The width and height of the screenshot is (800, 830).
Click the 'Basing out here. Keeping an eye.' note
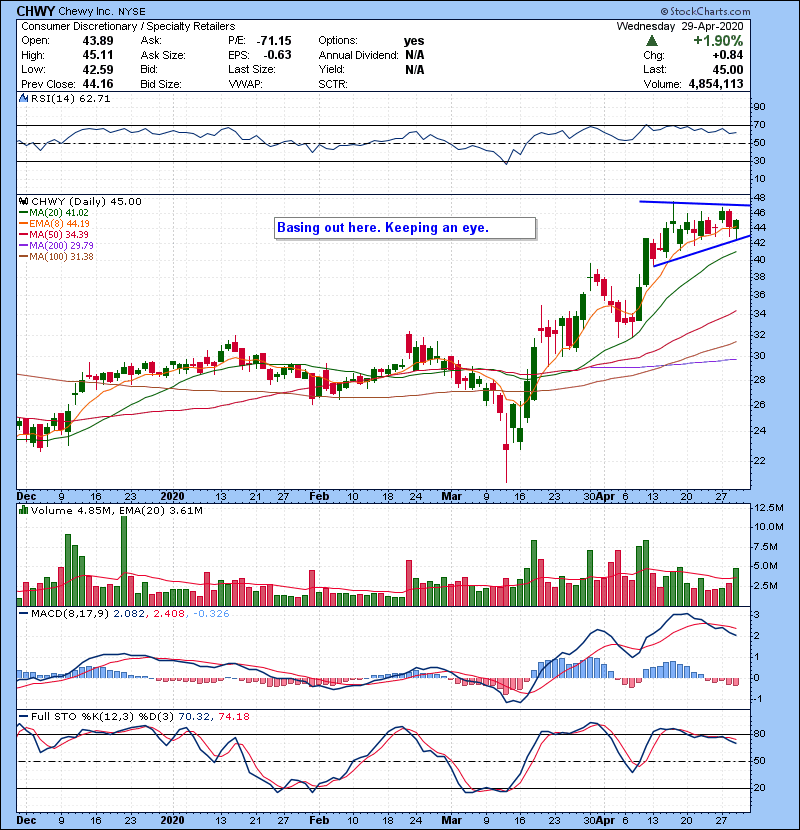[405, 228]
